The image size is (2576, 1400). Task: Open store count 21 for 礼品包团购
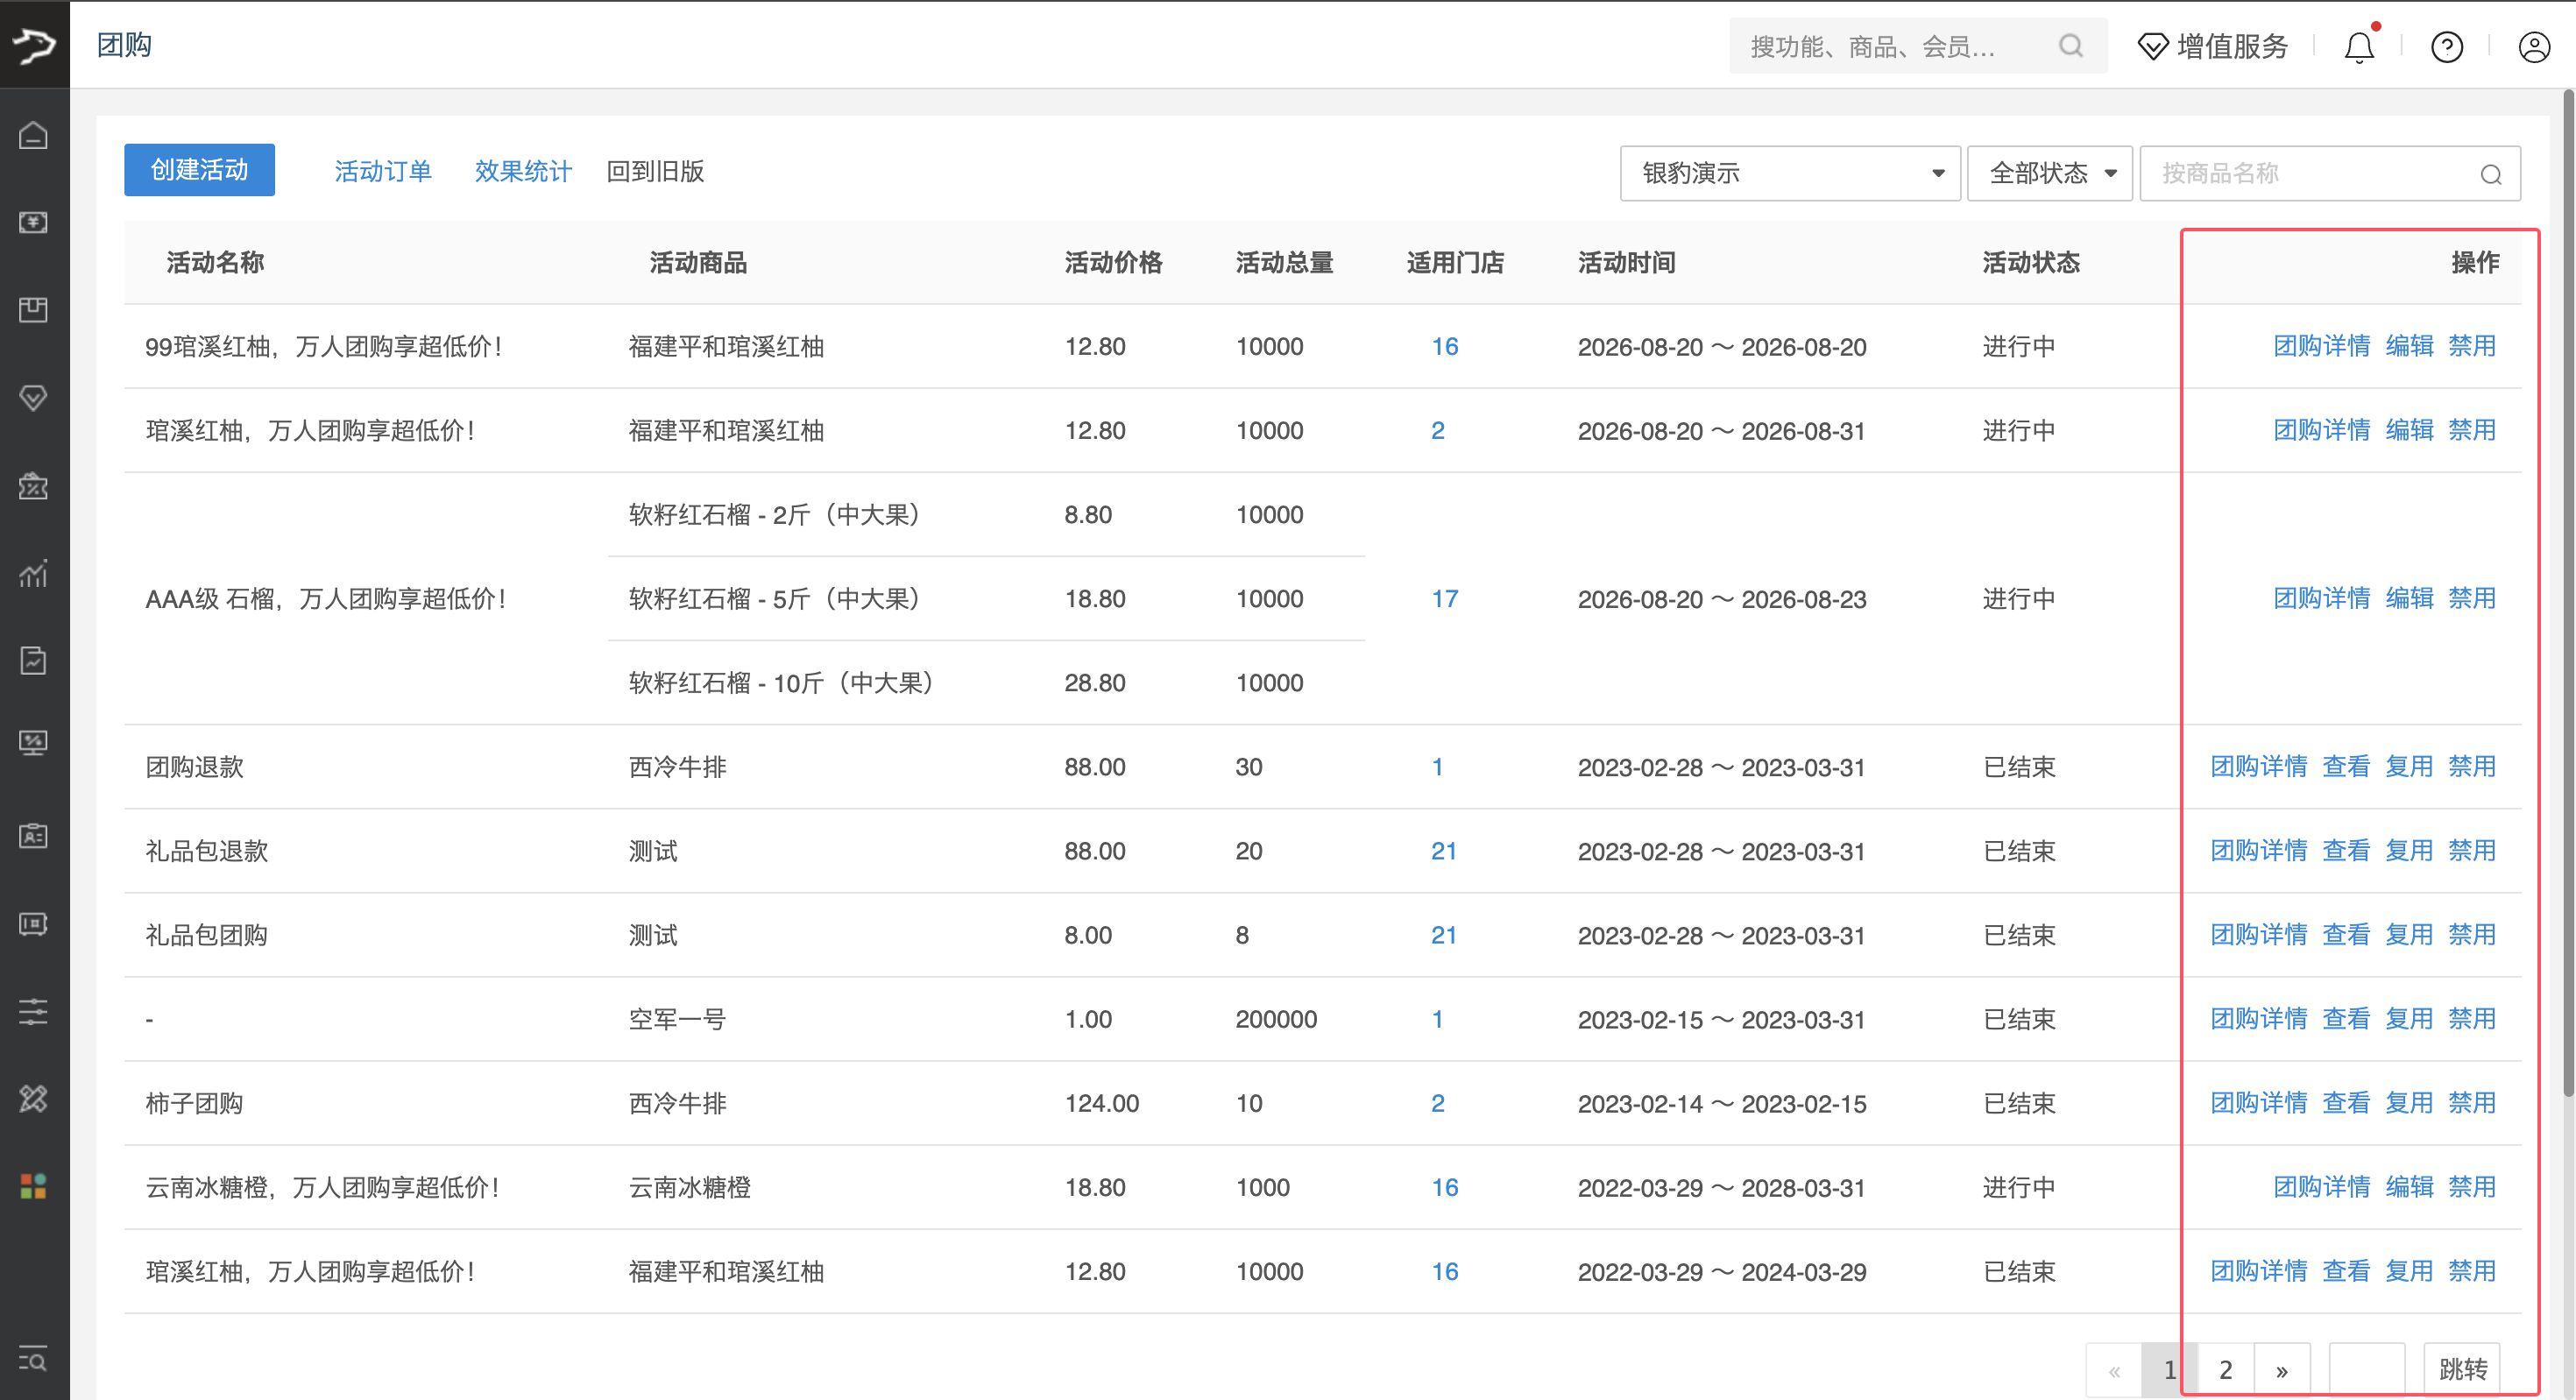1443,935
